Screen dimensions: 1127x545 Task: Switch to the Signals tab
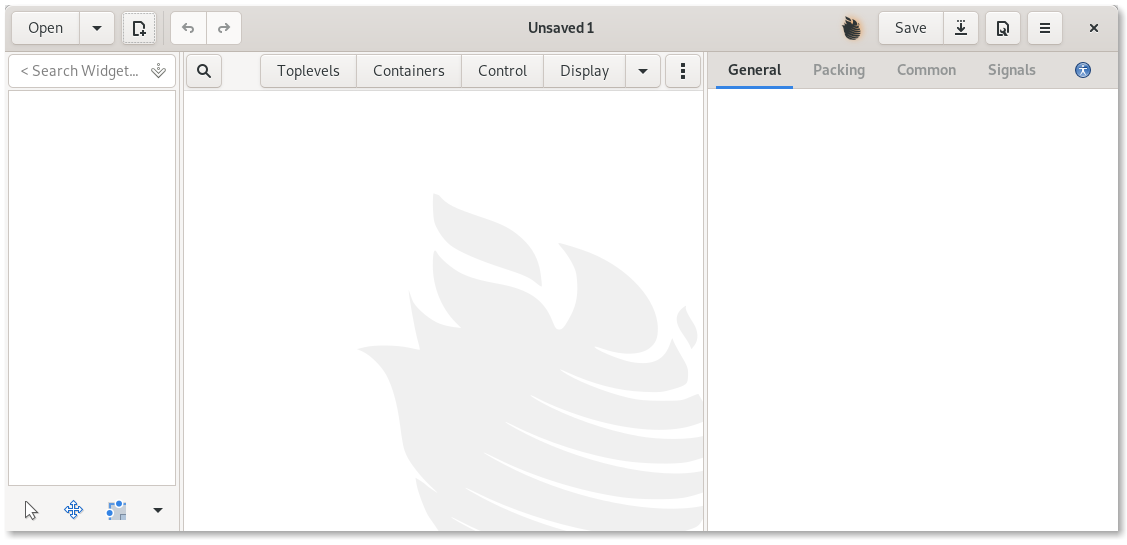(x=1011, y=70)
